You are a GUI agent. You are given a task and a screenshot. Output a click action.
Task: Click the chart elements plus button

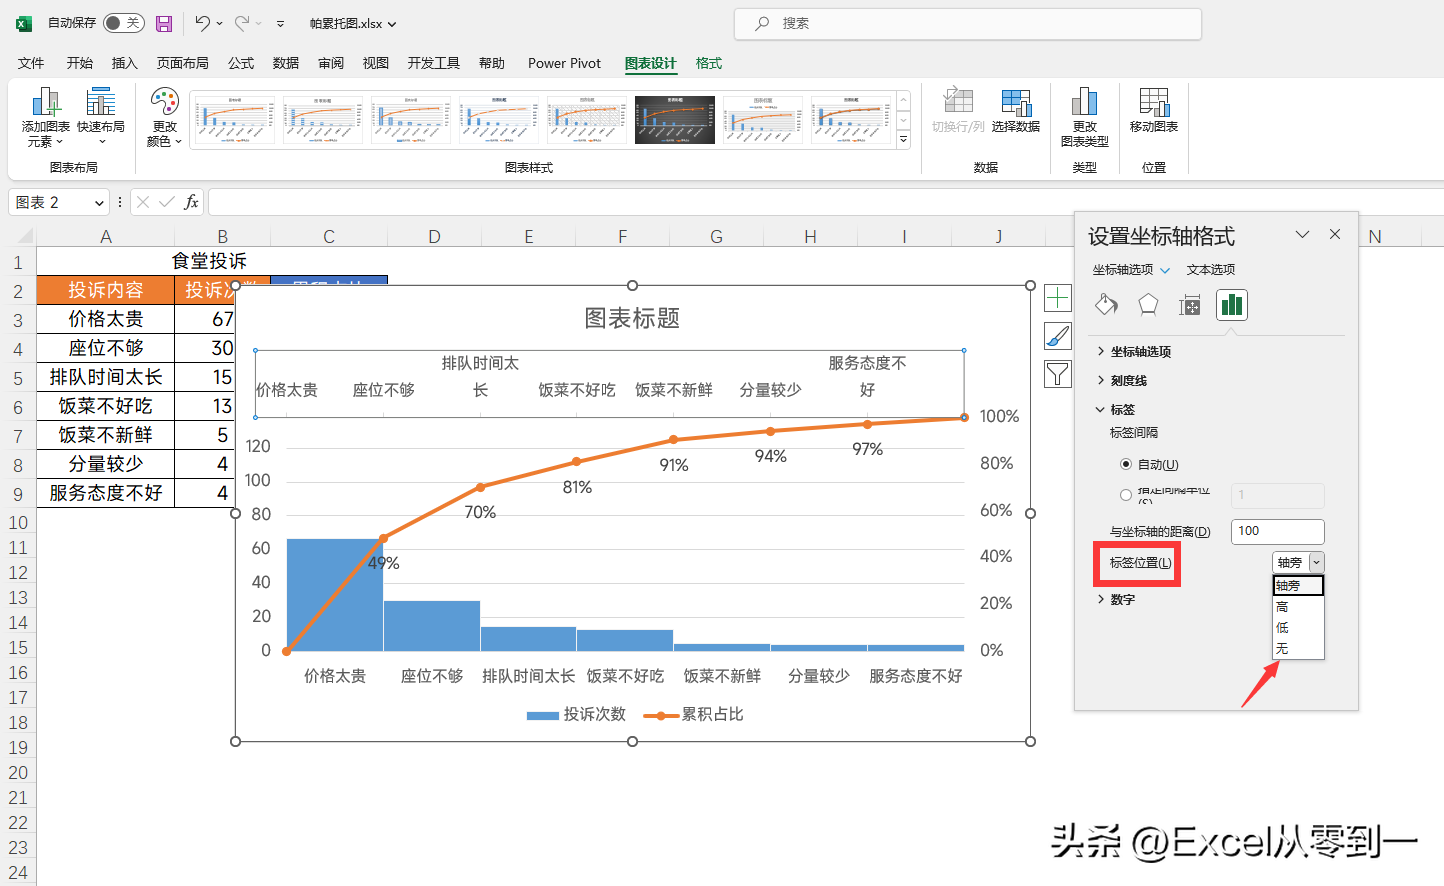tap(1058, 298)
